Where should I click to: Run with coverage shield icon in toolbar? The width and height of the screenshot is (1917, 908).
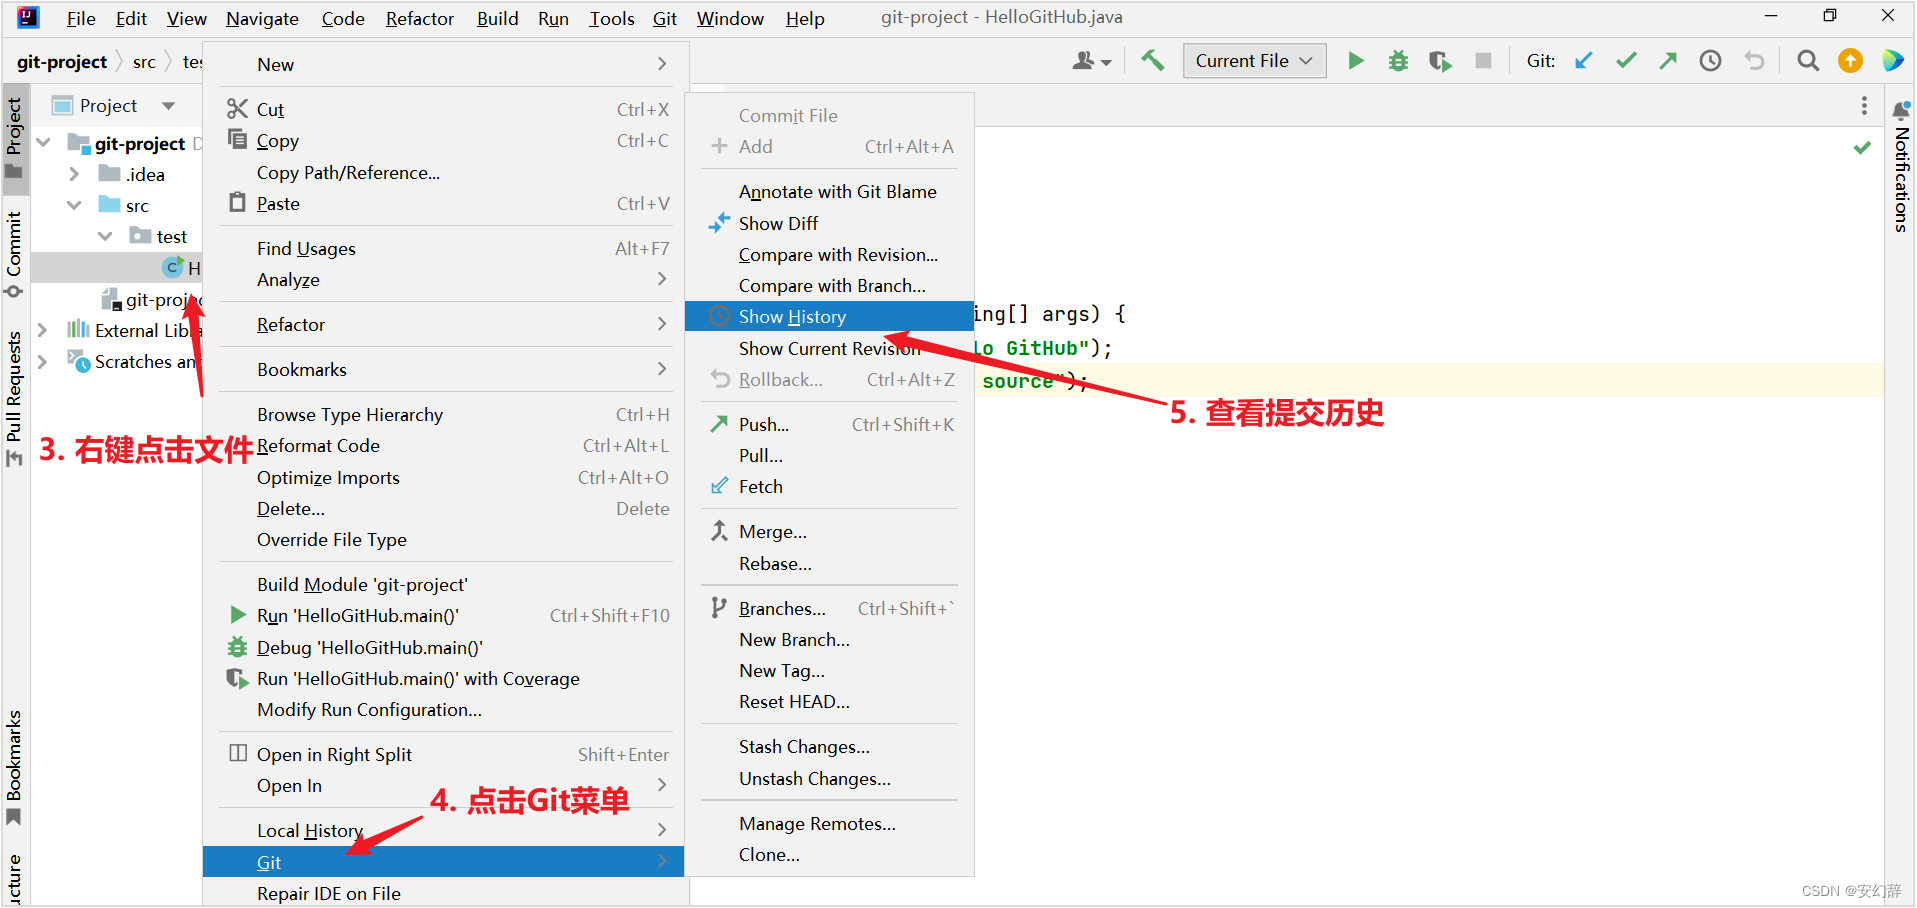1440,61
